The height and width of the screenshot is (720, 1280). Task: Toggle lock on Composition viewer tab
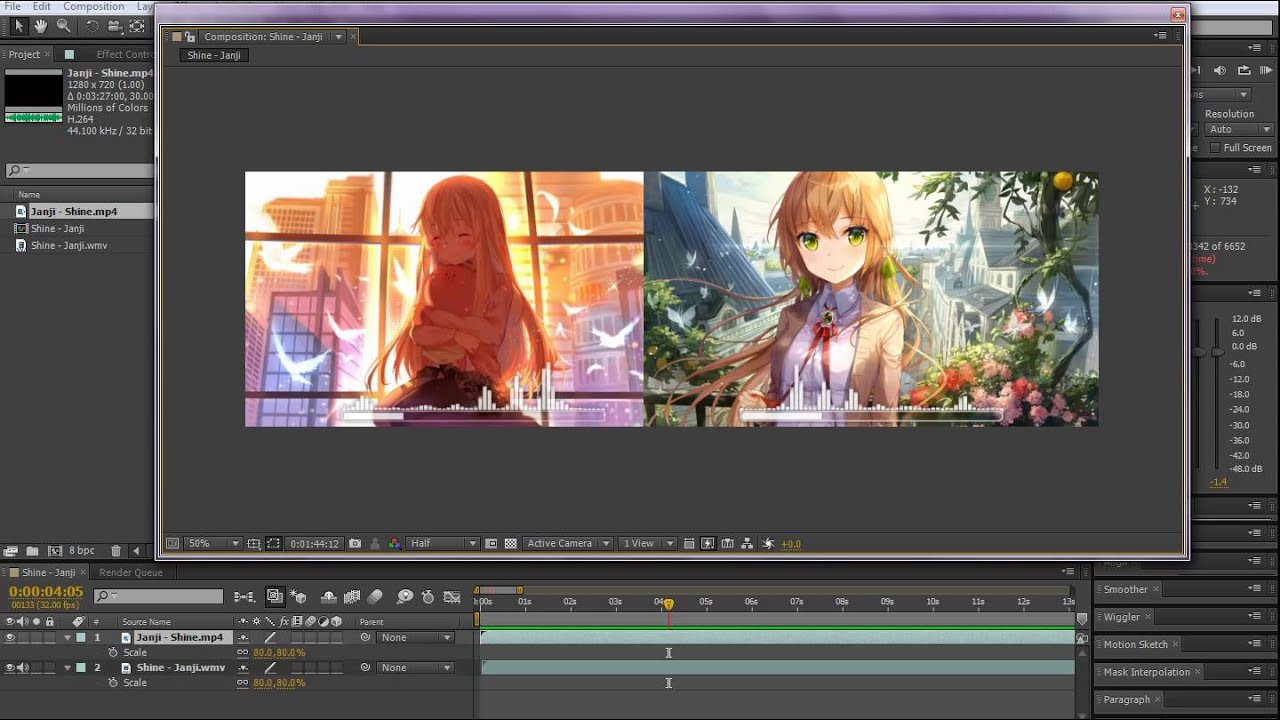pyautogui.click(x=190, y=37)
